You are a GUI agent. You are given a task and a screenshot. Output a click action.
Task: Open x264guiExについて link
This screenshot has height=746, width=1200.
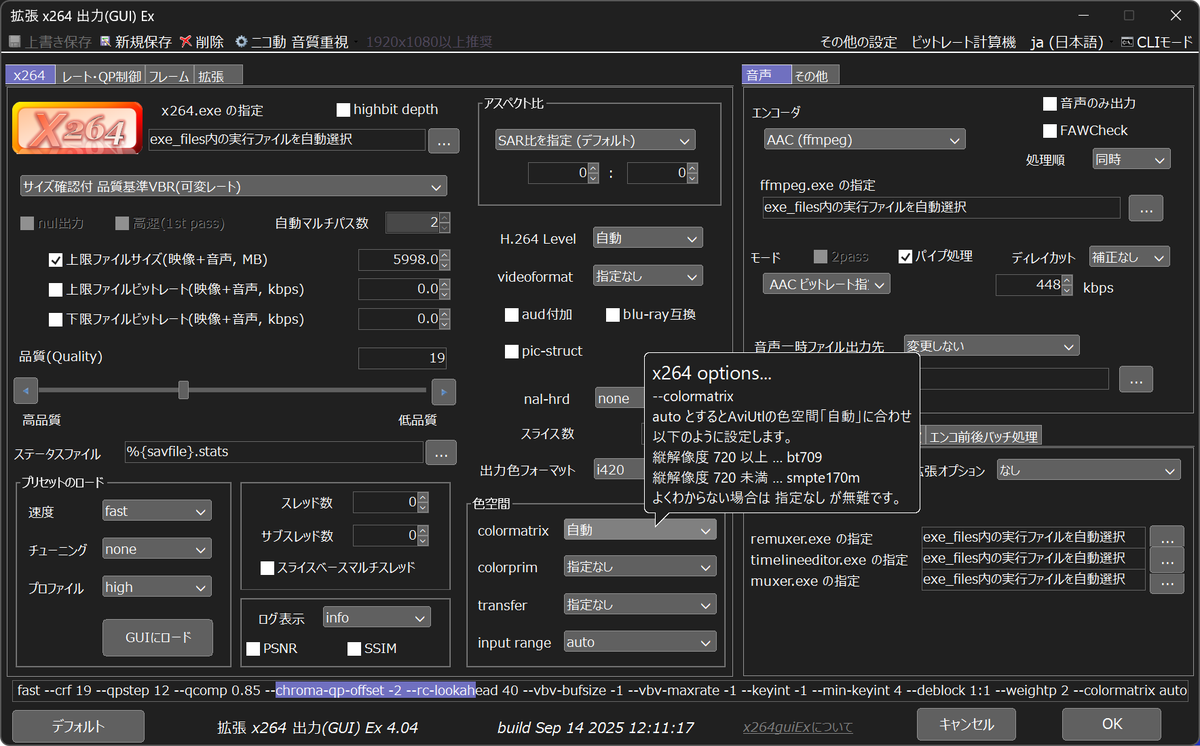[x=797, y=727]
